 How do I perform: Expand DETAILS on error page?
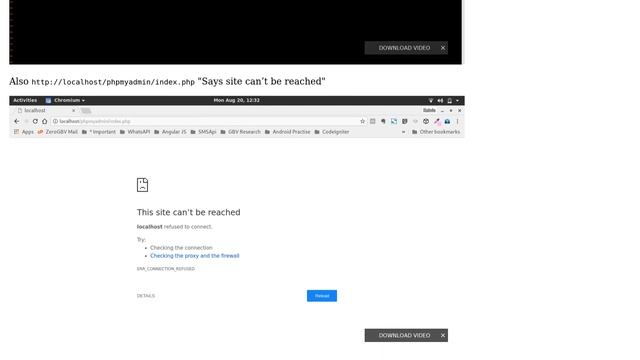pyautogui.click(x=146, y=296)
